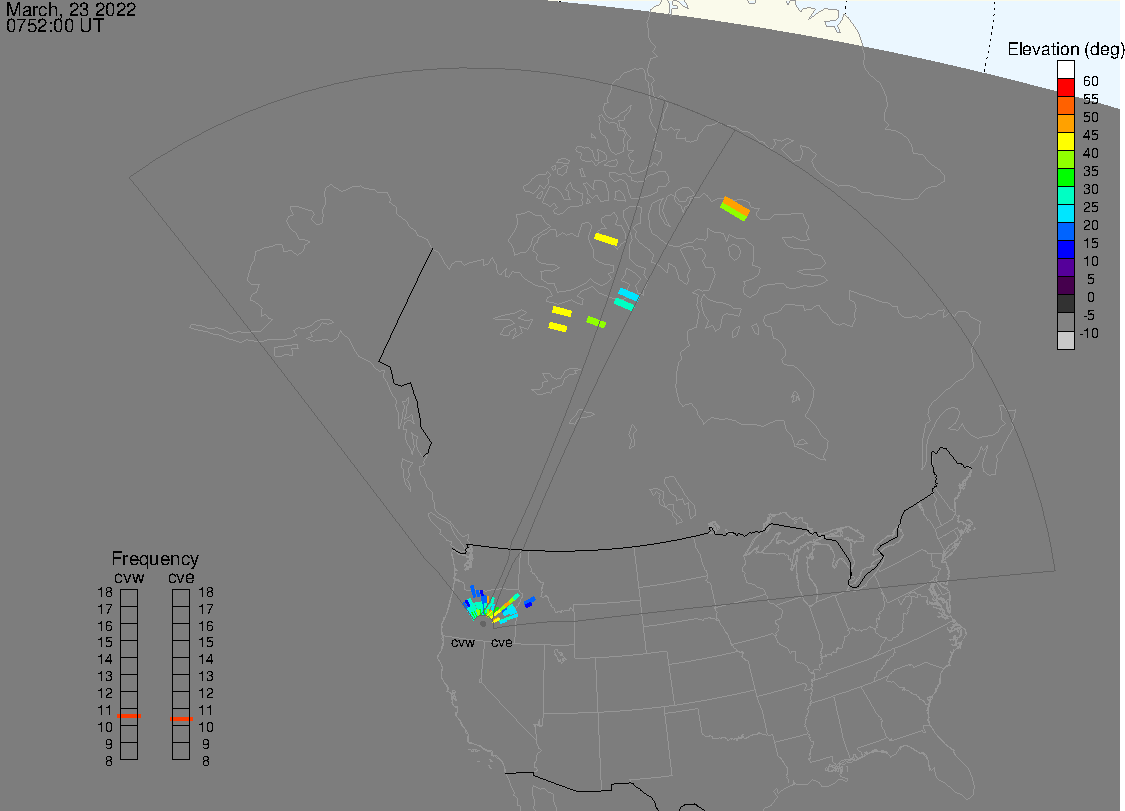Click the "8" tick right of the cve bar
The height and width of the screenshot is (811, 1125).
[x=206, y=761]
